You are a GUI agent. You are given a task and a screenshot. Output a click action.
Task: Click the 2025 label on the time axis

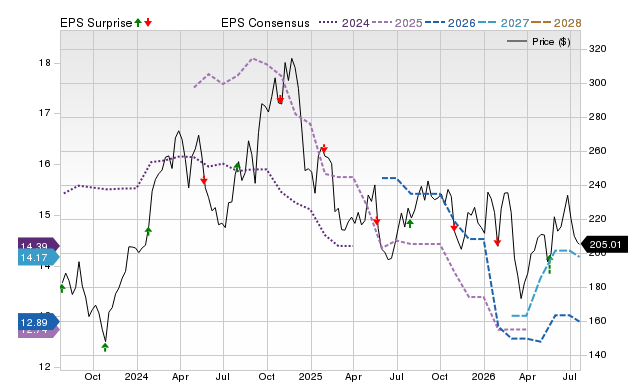pos(310,376)
